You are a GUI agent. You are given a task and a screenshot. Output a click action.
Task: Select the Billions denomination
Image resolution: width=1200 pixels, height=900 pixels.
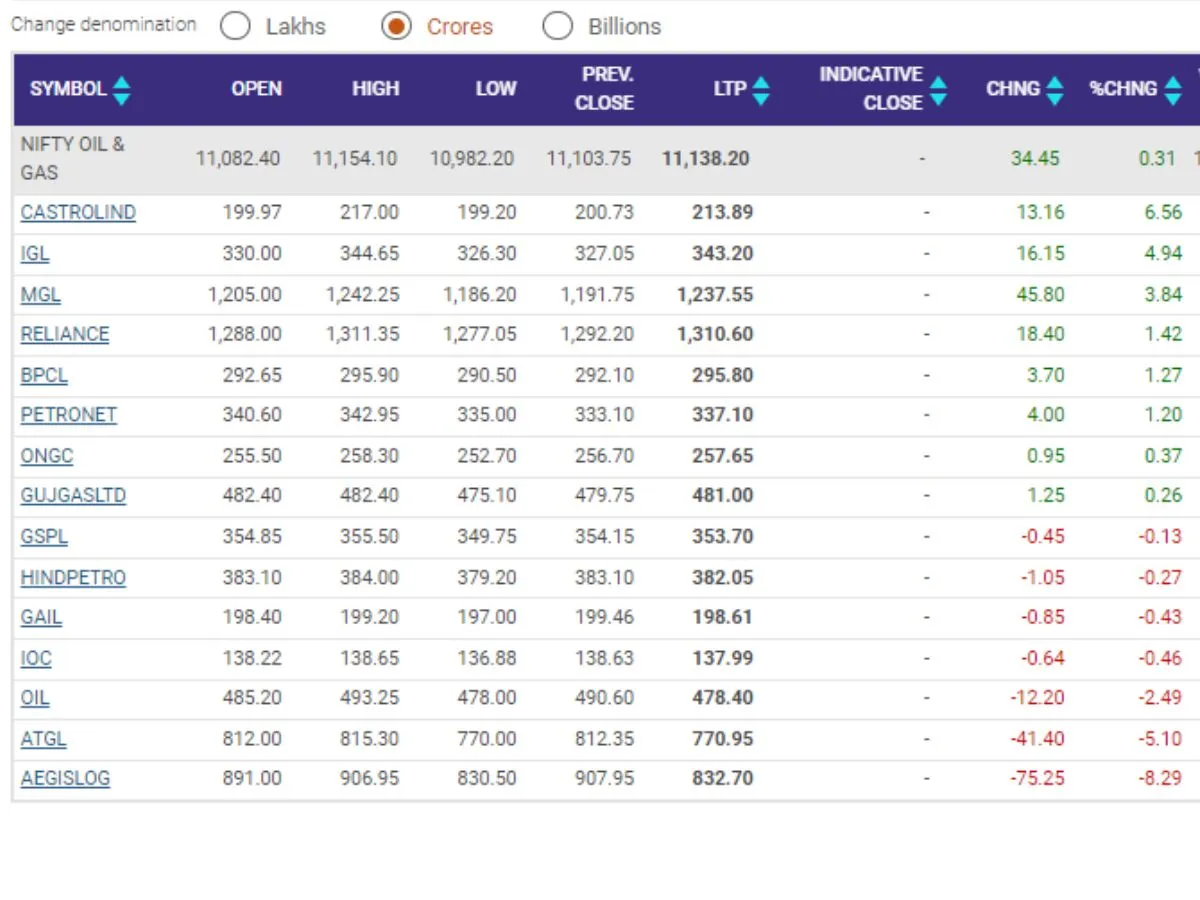tap(557, 27)
